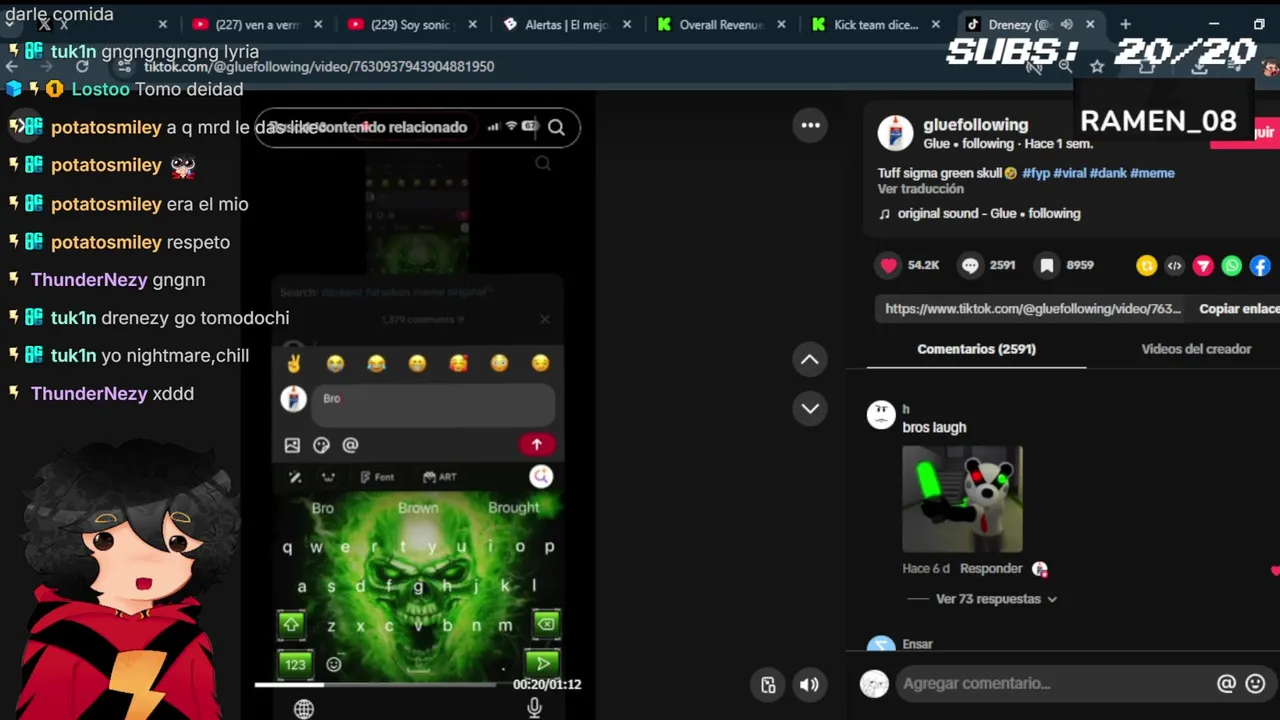Switch to Videos del creador tab
Image resolution: width=1280 pixels, height=720 pixels.
pos(1196,349)
